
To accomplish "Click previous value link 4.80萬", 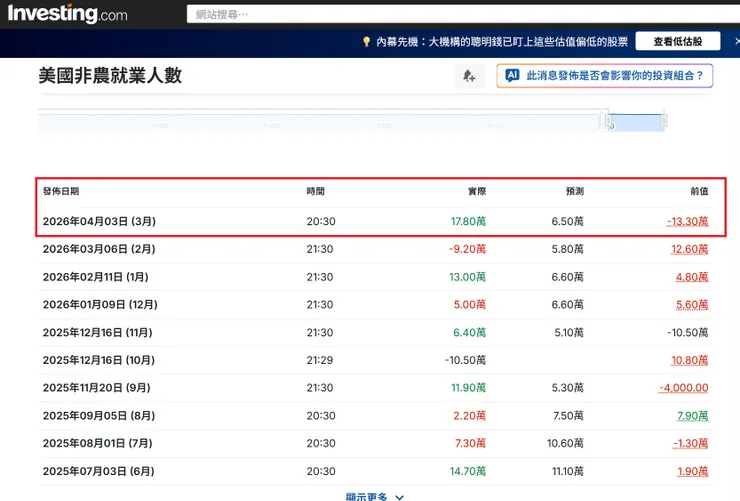I will pyautogui.click(x=692, y=277).
